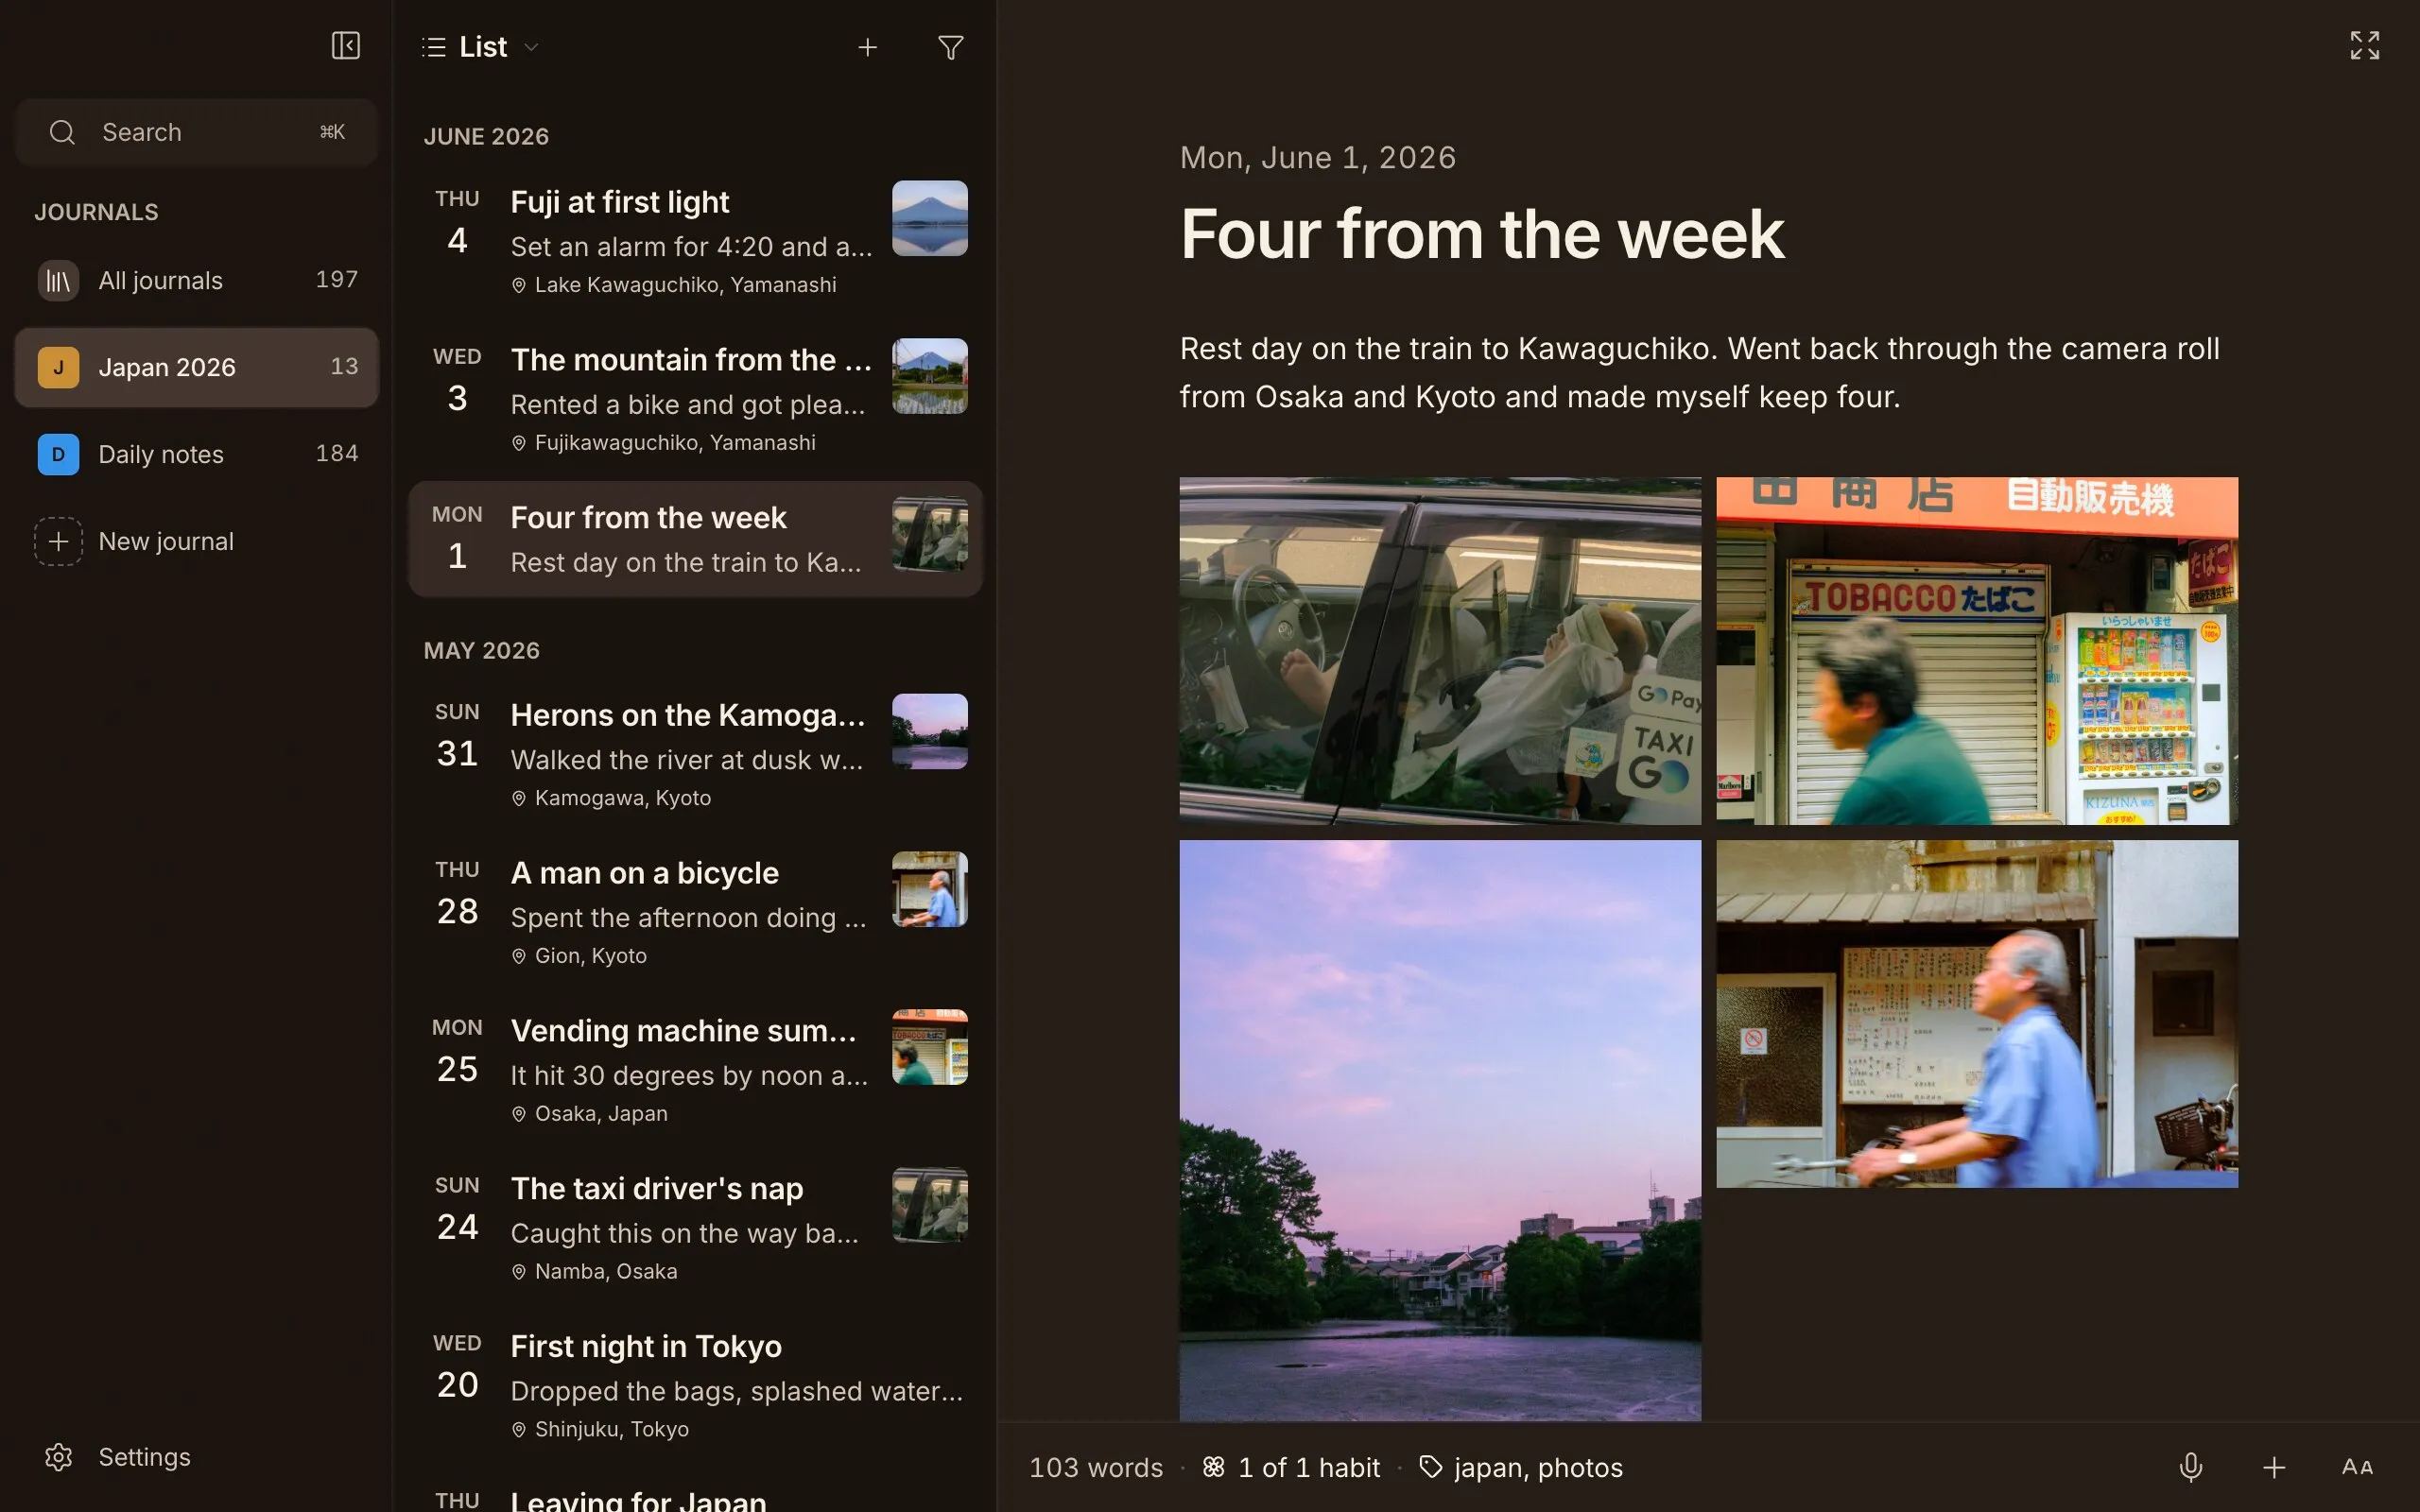2420x1512 pixels.
Task: Click the Four from the week title heading
Action: click(x=1482, y=234)
